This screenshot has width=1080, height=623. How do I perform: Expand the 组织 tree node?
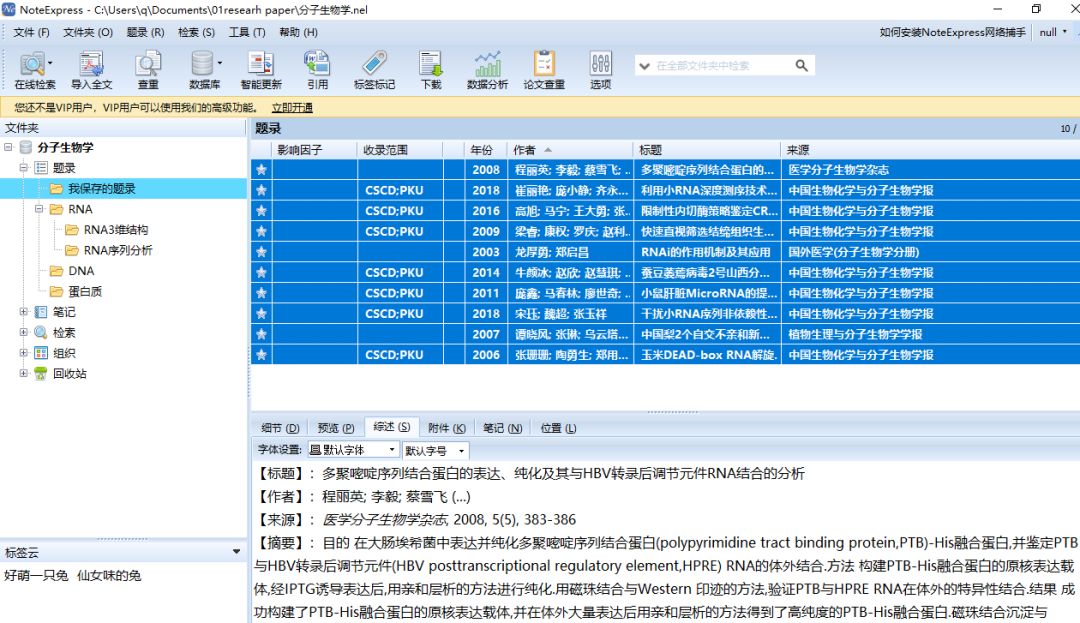click(x=23, y=353)
